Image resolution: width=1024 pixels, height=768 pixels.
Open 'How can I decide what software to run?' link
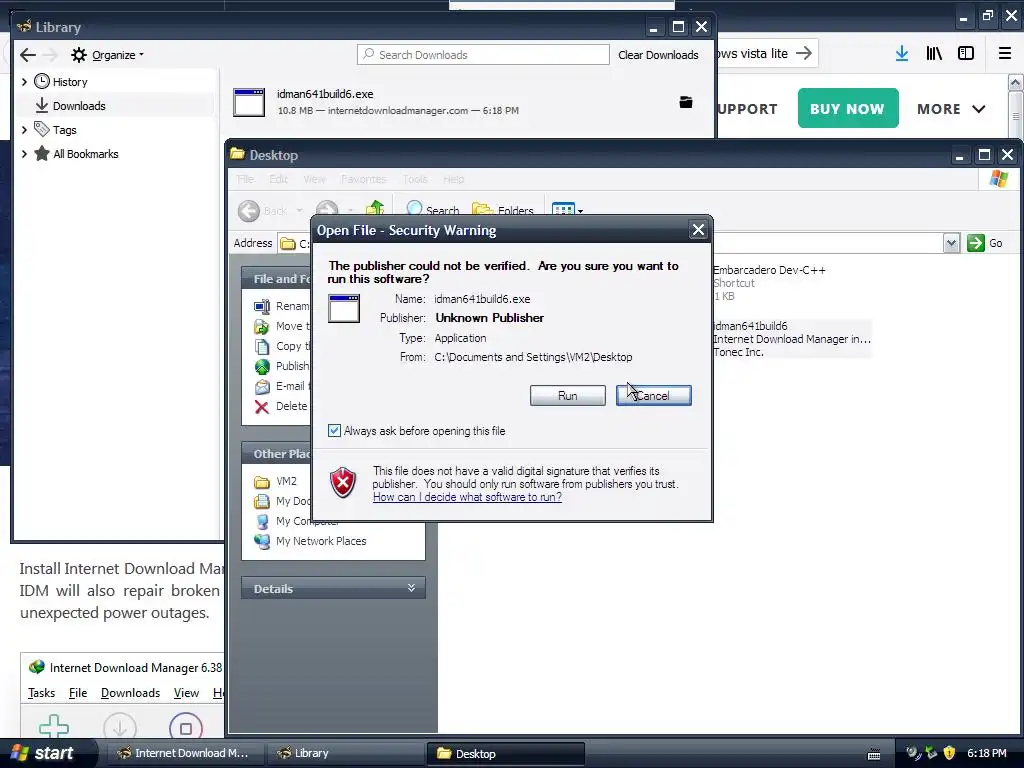(467, 497)
